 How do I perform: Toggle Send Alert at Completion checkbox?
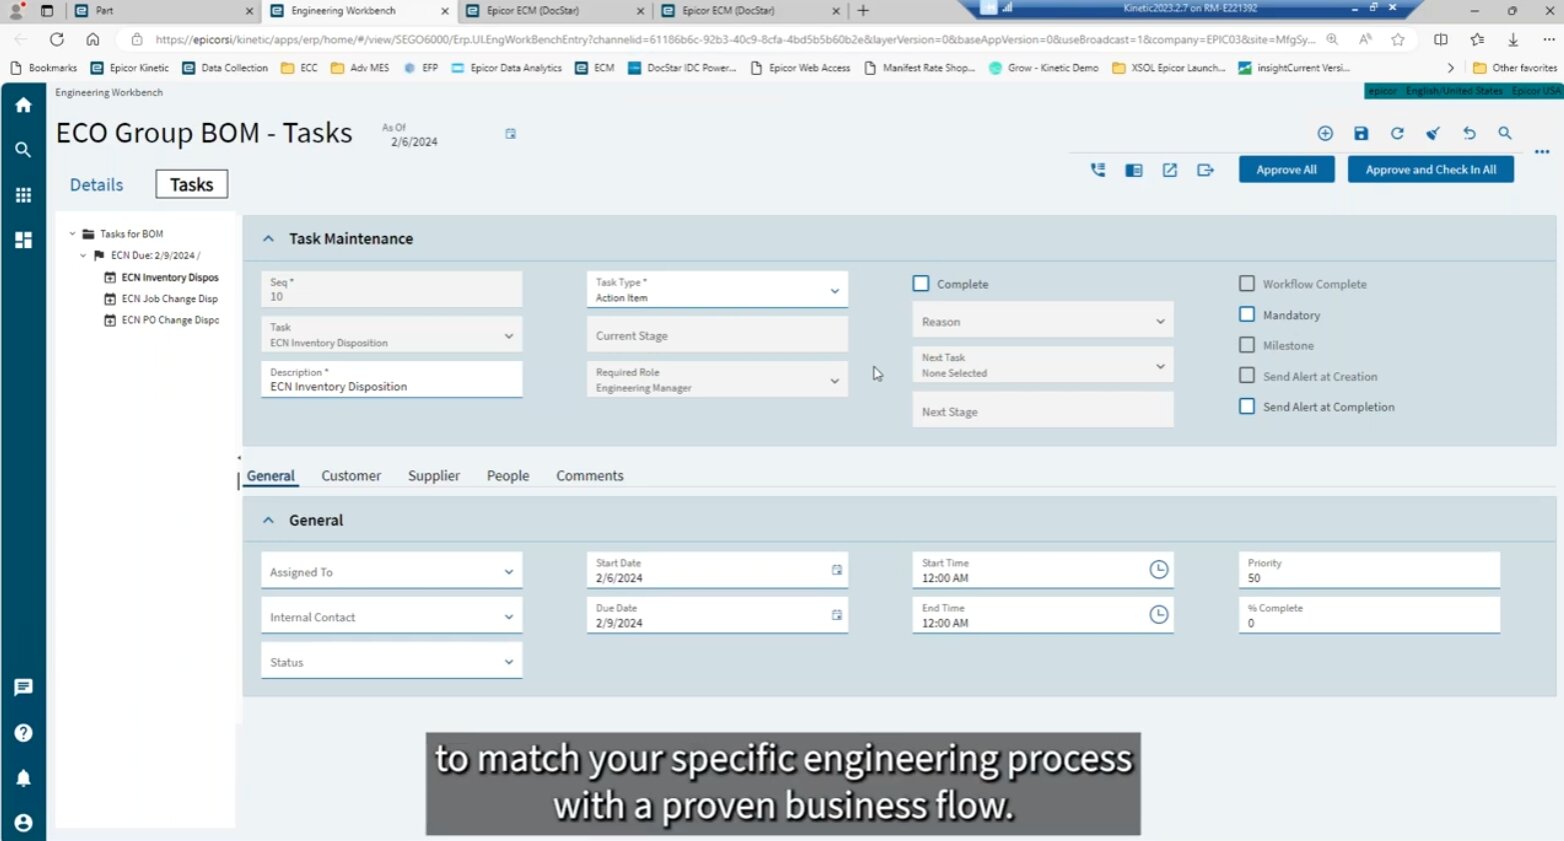click(x=1247, y=406)
